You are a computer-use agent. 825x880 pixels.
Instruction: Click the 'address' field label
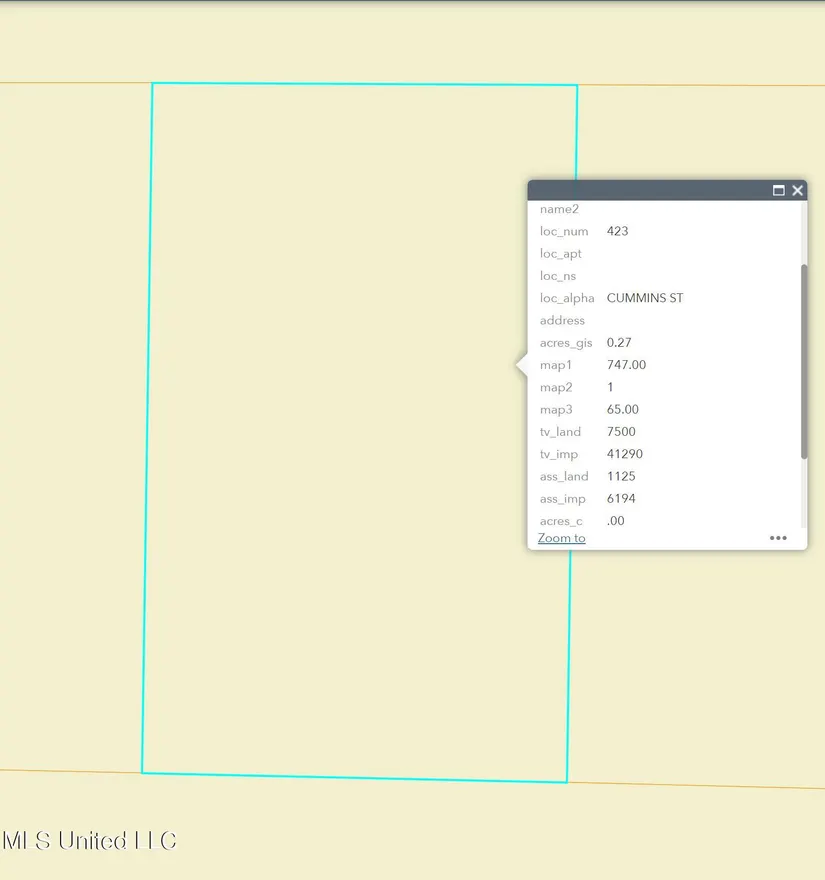click(562, 321)
